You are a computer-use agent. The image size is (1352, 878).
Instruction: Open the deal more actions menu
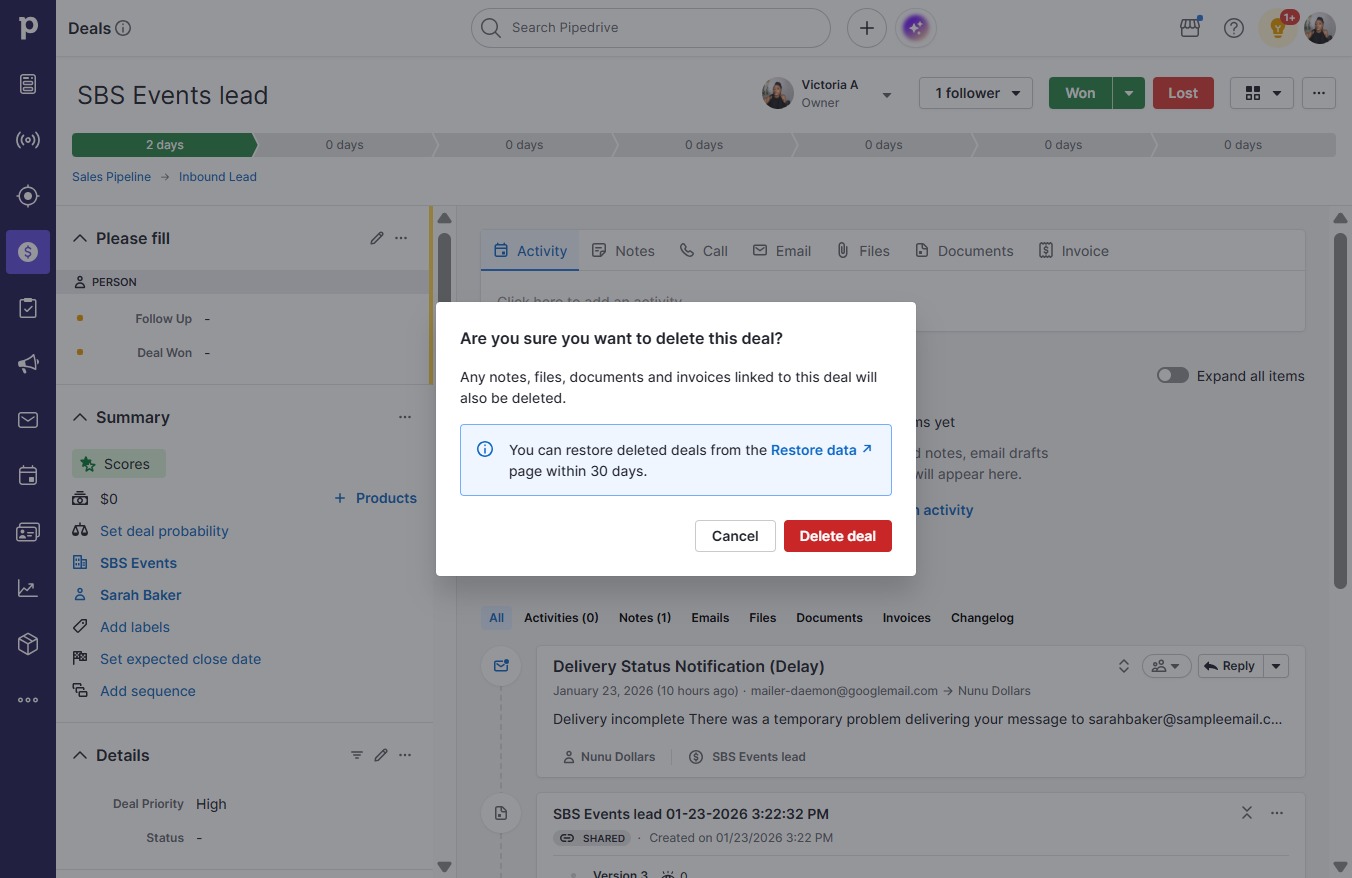1319,93
